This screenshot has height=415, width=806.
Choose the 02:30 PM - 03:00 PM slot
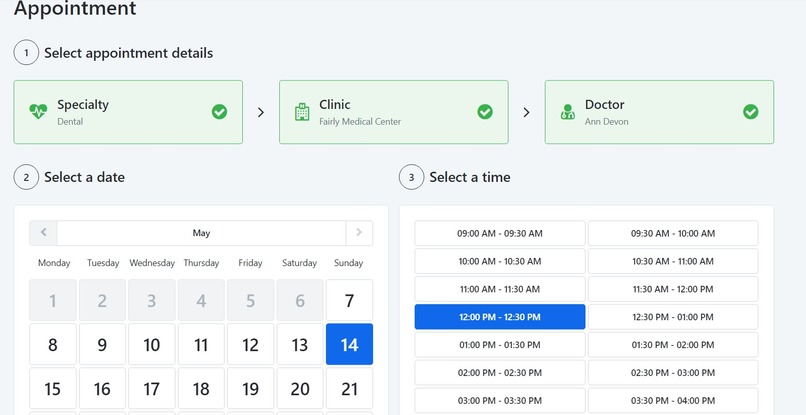tap(673, 372)
